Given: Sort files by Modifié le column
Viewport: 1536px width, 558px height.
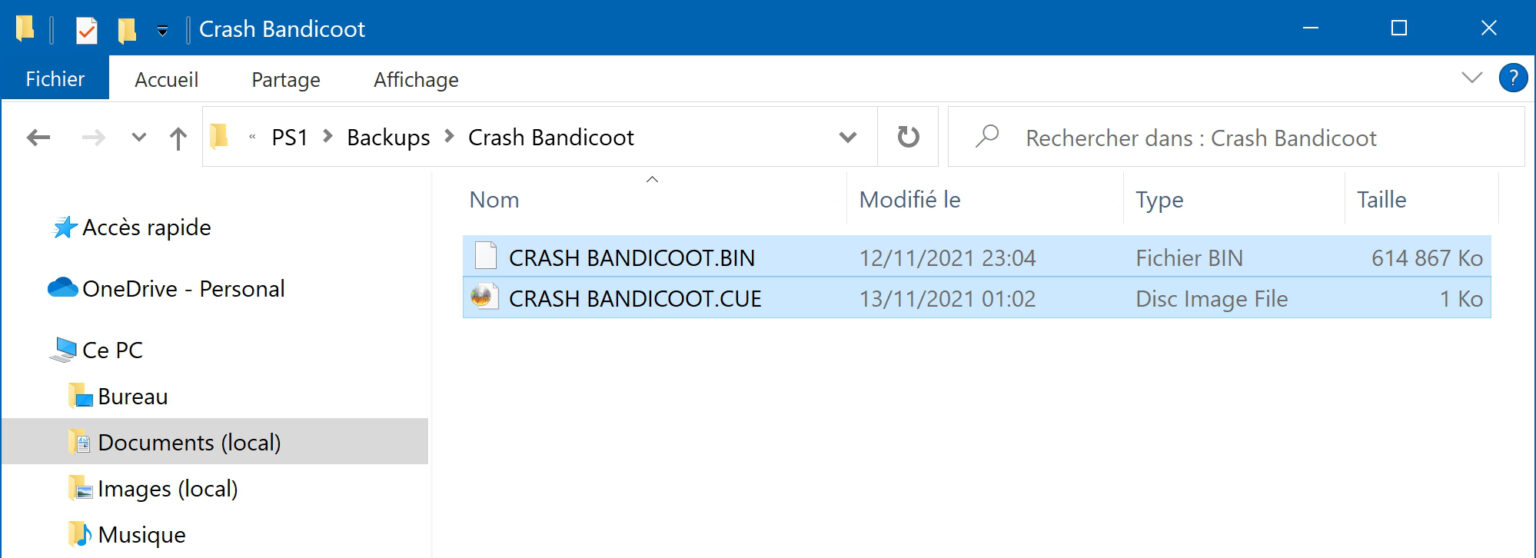Looking at the screenshot, I should [x=909, y=199].
